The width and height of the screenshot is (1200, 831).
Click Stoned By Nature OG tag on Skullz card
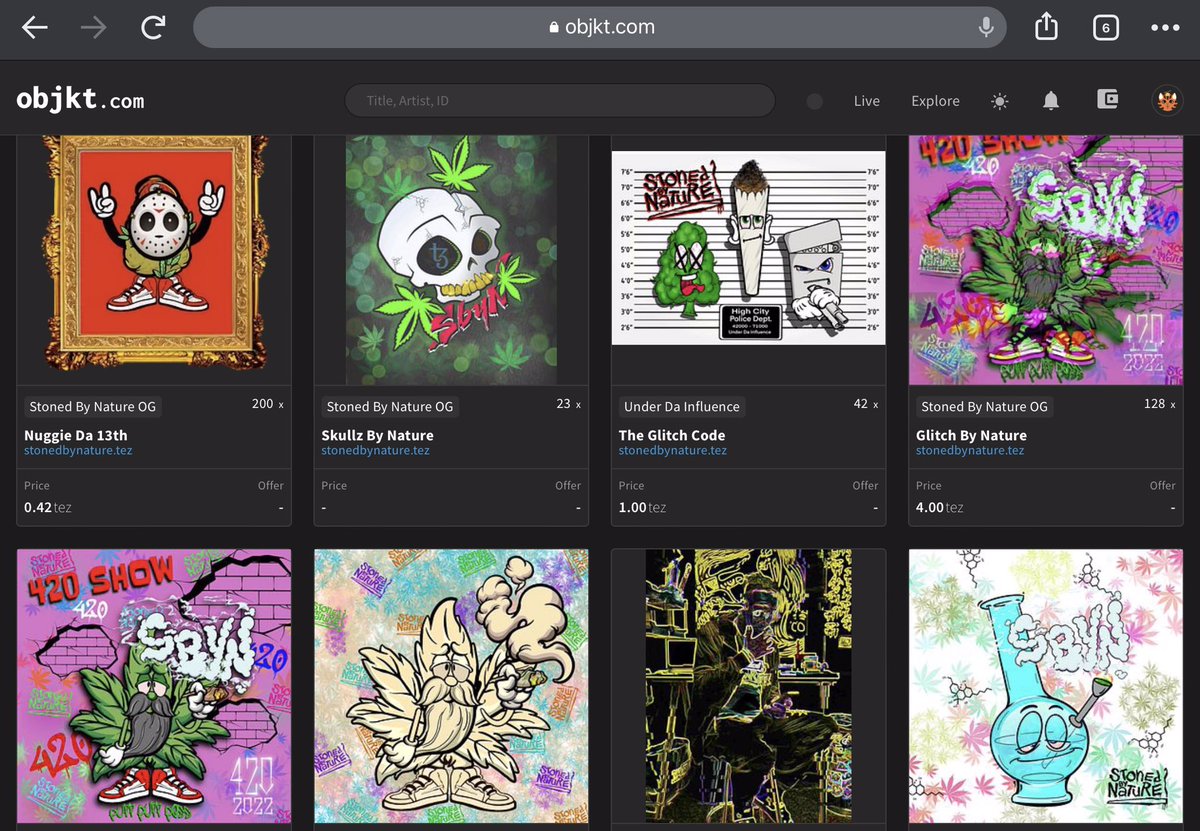[x=390, y=407]
